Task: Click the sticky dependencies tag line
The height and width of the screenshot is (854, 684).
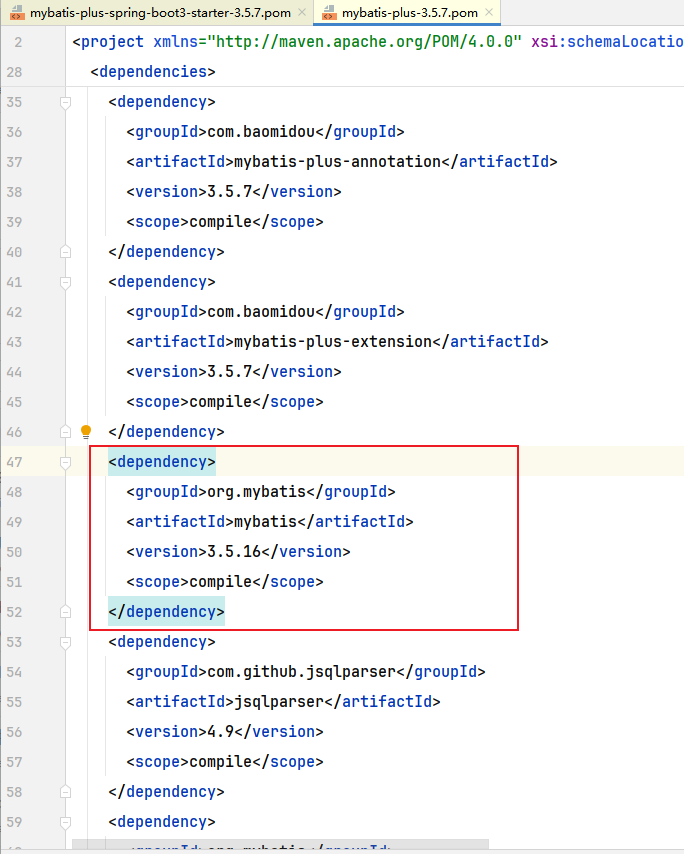Action: click(153, 72)
